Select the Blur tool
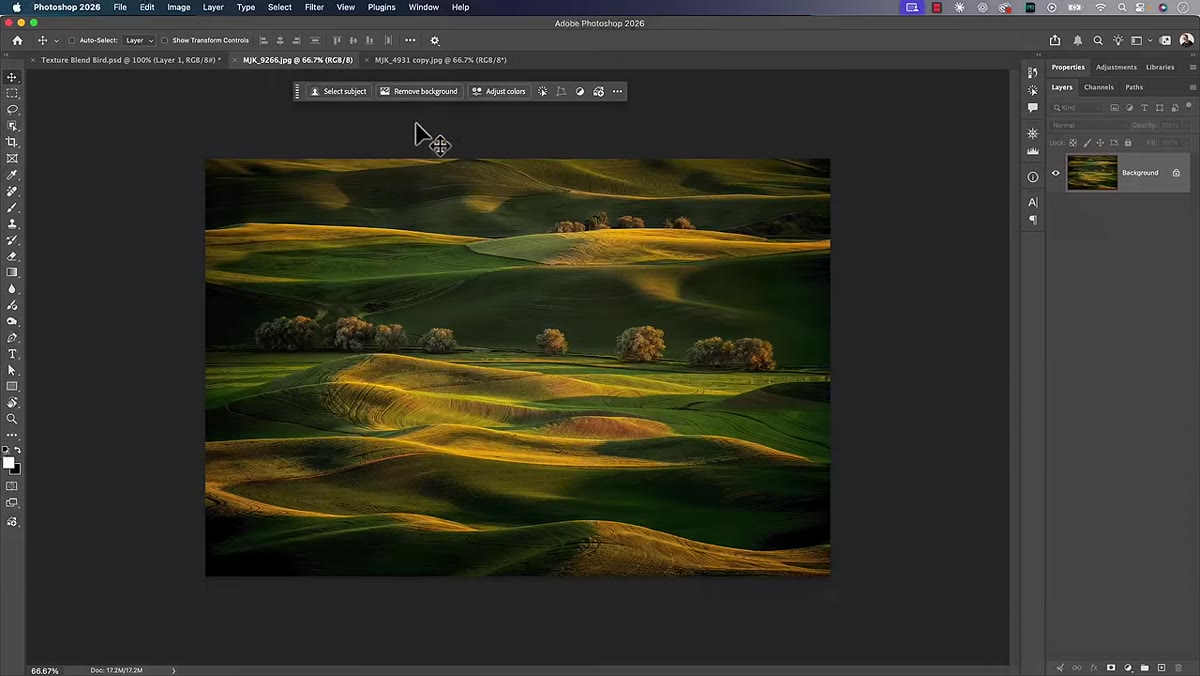Image resolution: width=1200 pixels, height=676 pixels. point(12,289)
